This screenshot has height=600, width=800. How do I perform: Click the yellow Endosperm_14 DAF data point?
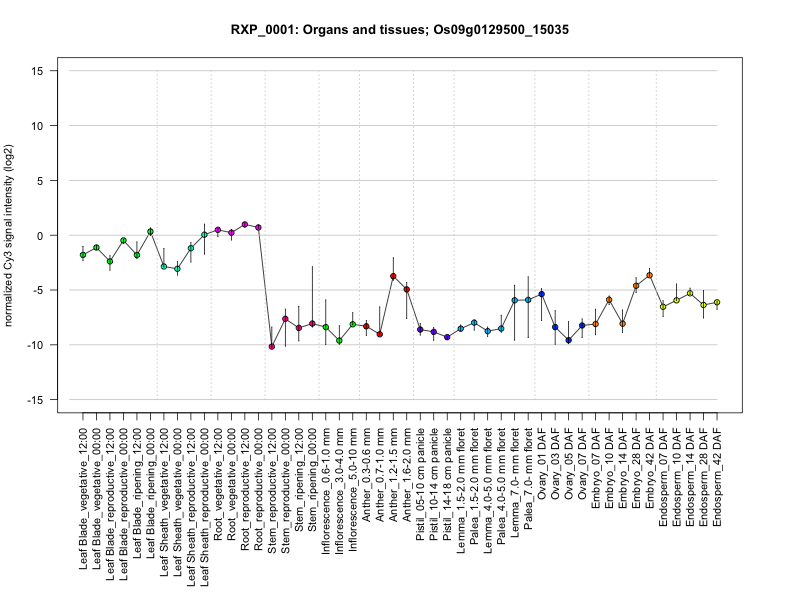click(690, 293)
